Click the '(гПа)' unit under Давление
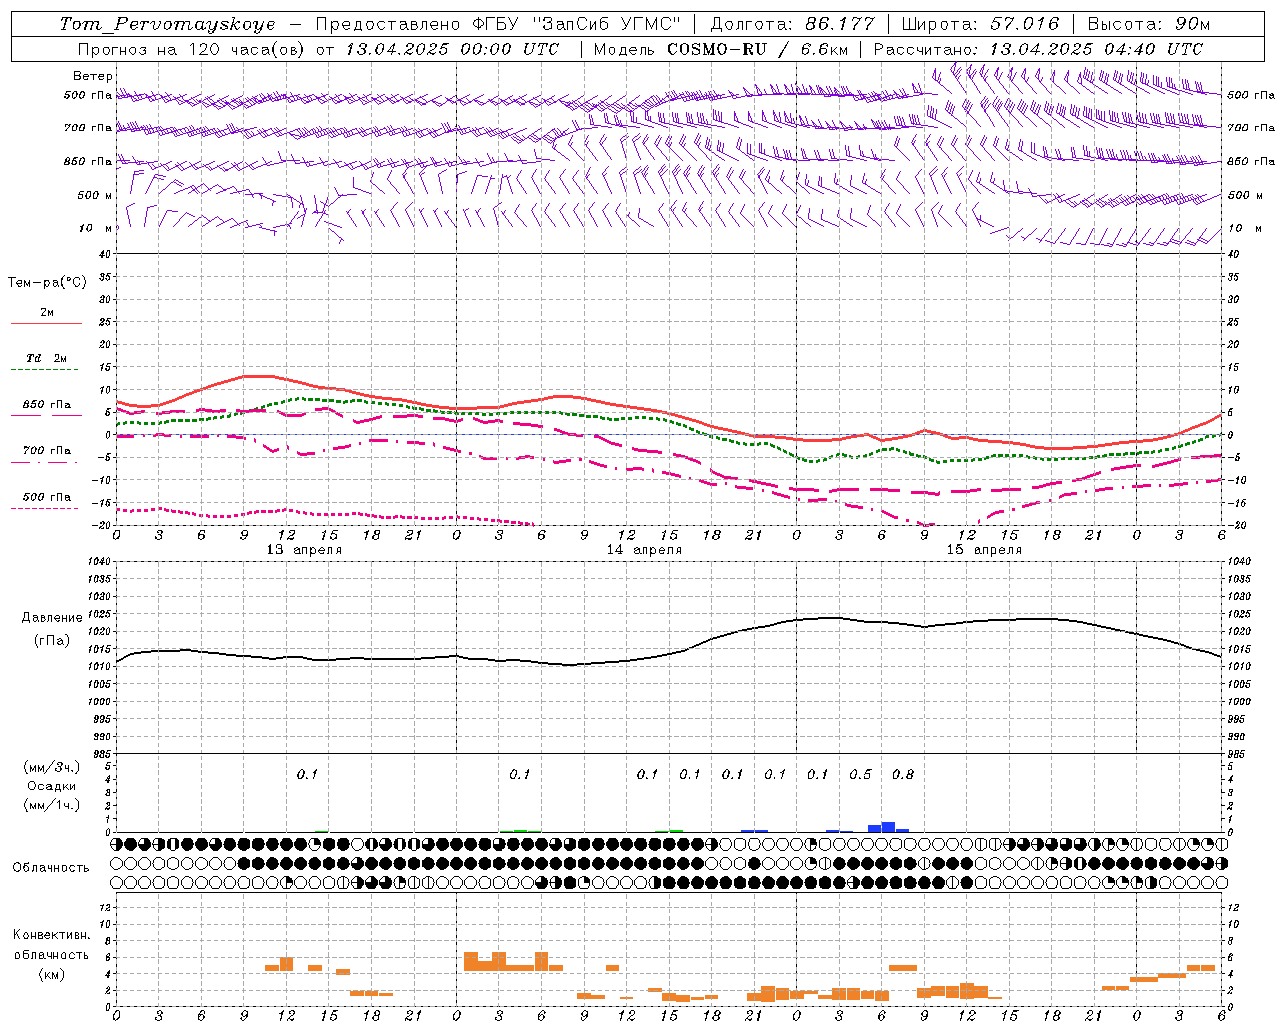 [x=52, y=641]
